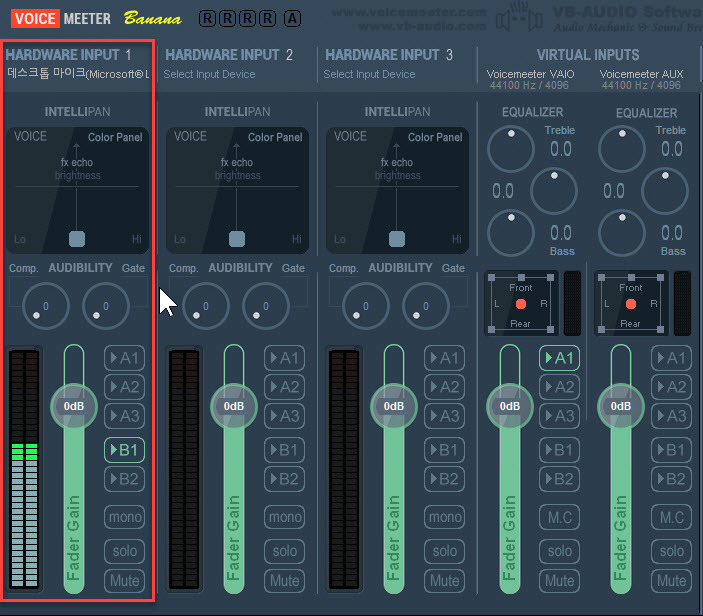Click Hardware Input 3 Color Panel label
703x616 pixels.
coord(435,137)
